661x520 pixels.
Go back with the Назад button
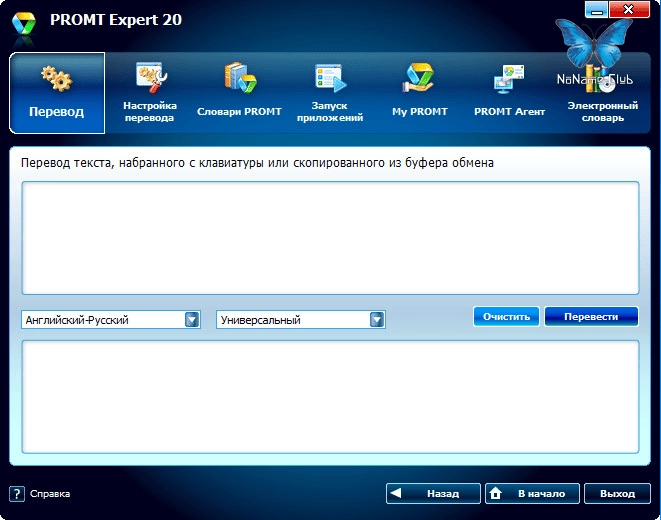click(x=433, y=493)
